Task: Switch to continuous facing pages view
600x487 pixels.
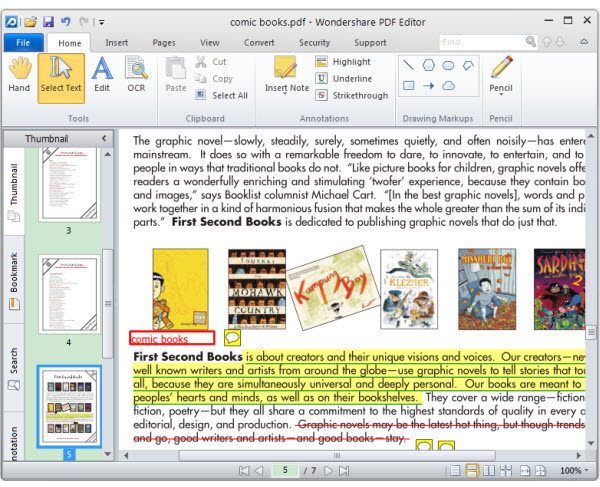Action: pyautogui.click(x=506, y=471)
